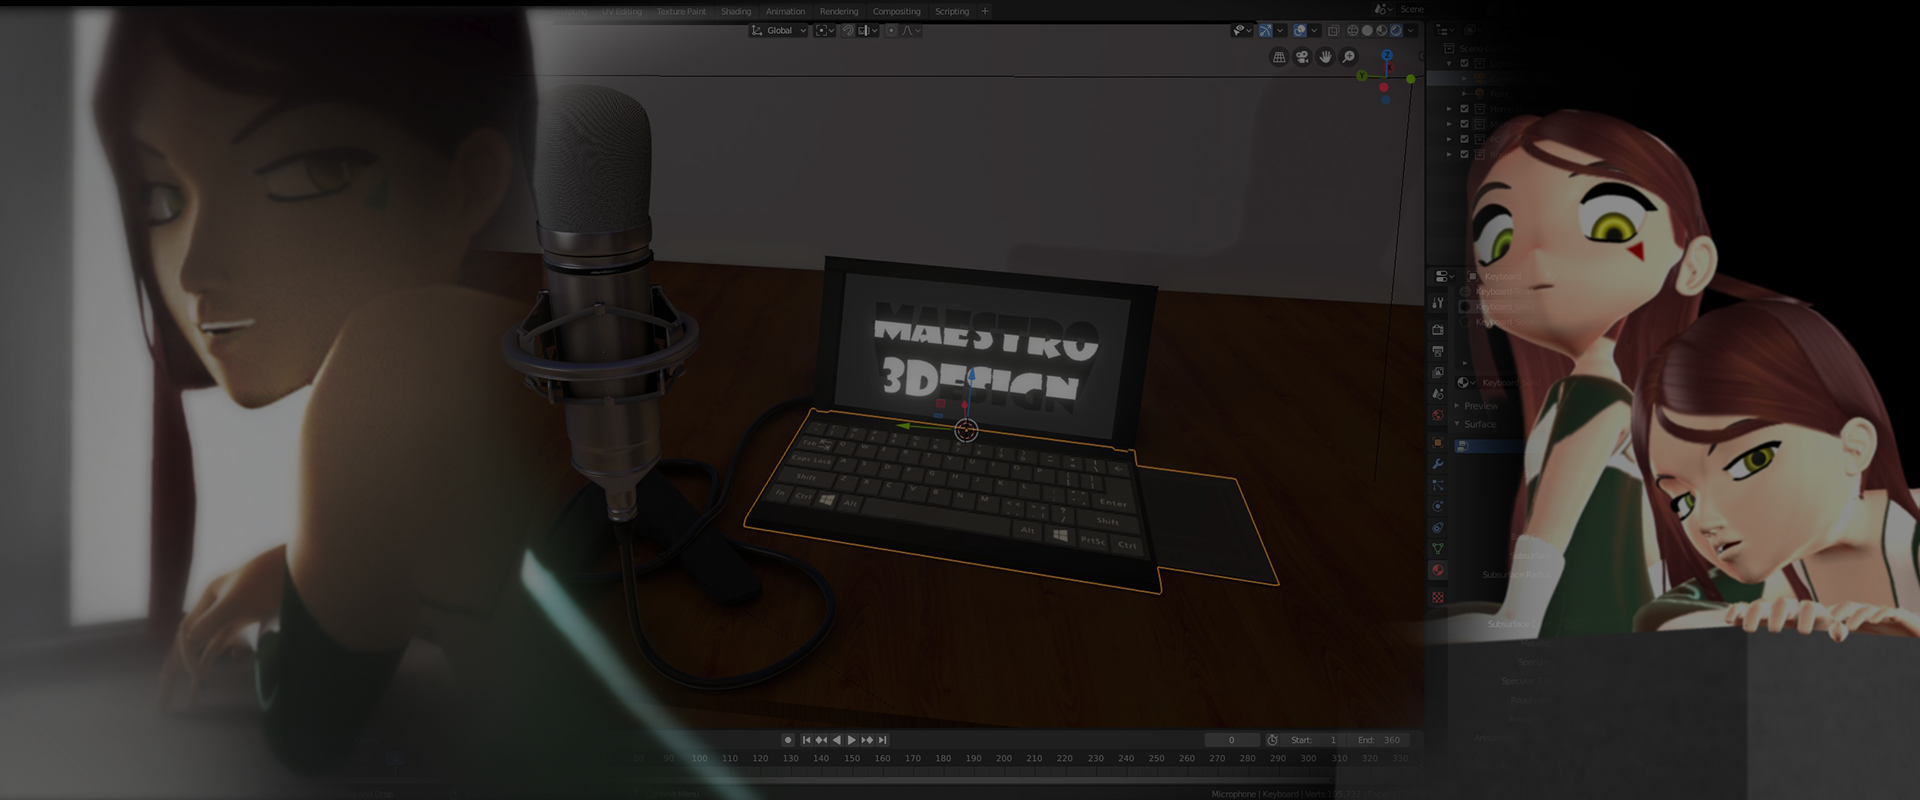1920x800 pixels.
Task: Play the animation in reverse
Action: tap(836, 740)
